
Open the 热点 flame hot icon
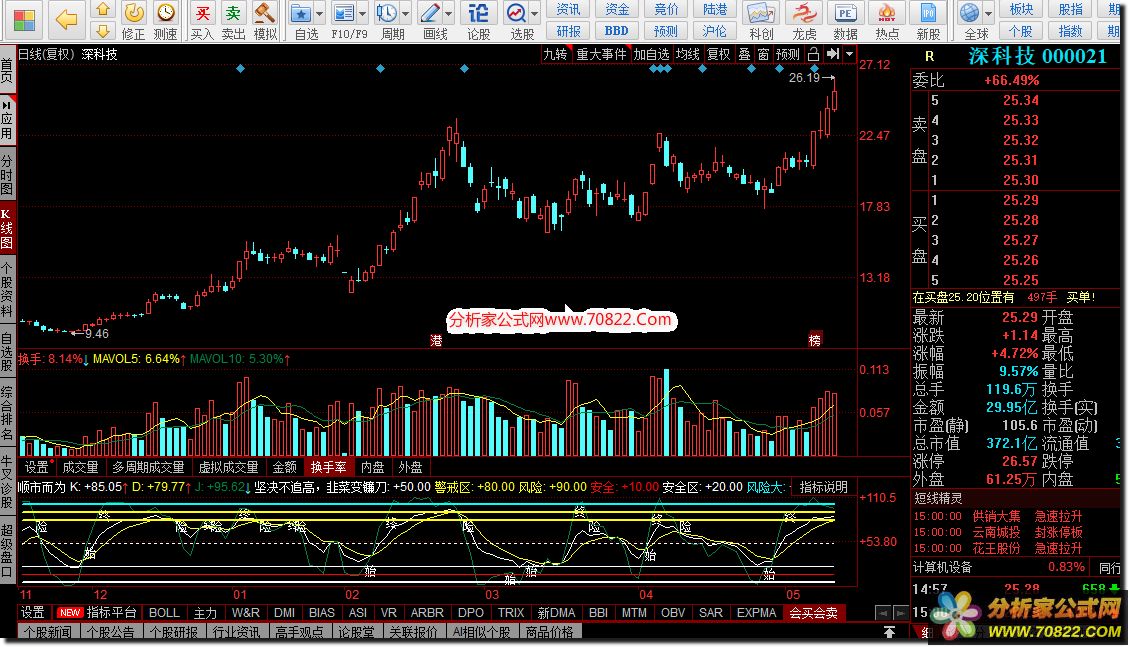886,13
